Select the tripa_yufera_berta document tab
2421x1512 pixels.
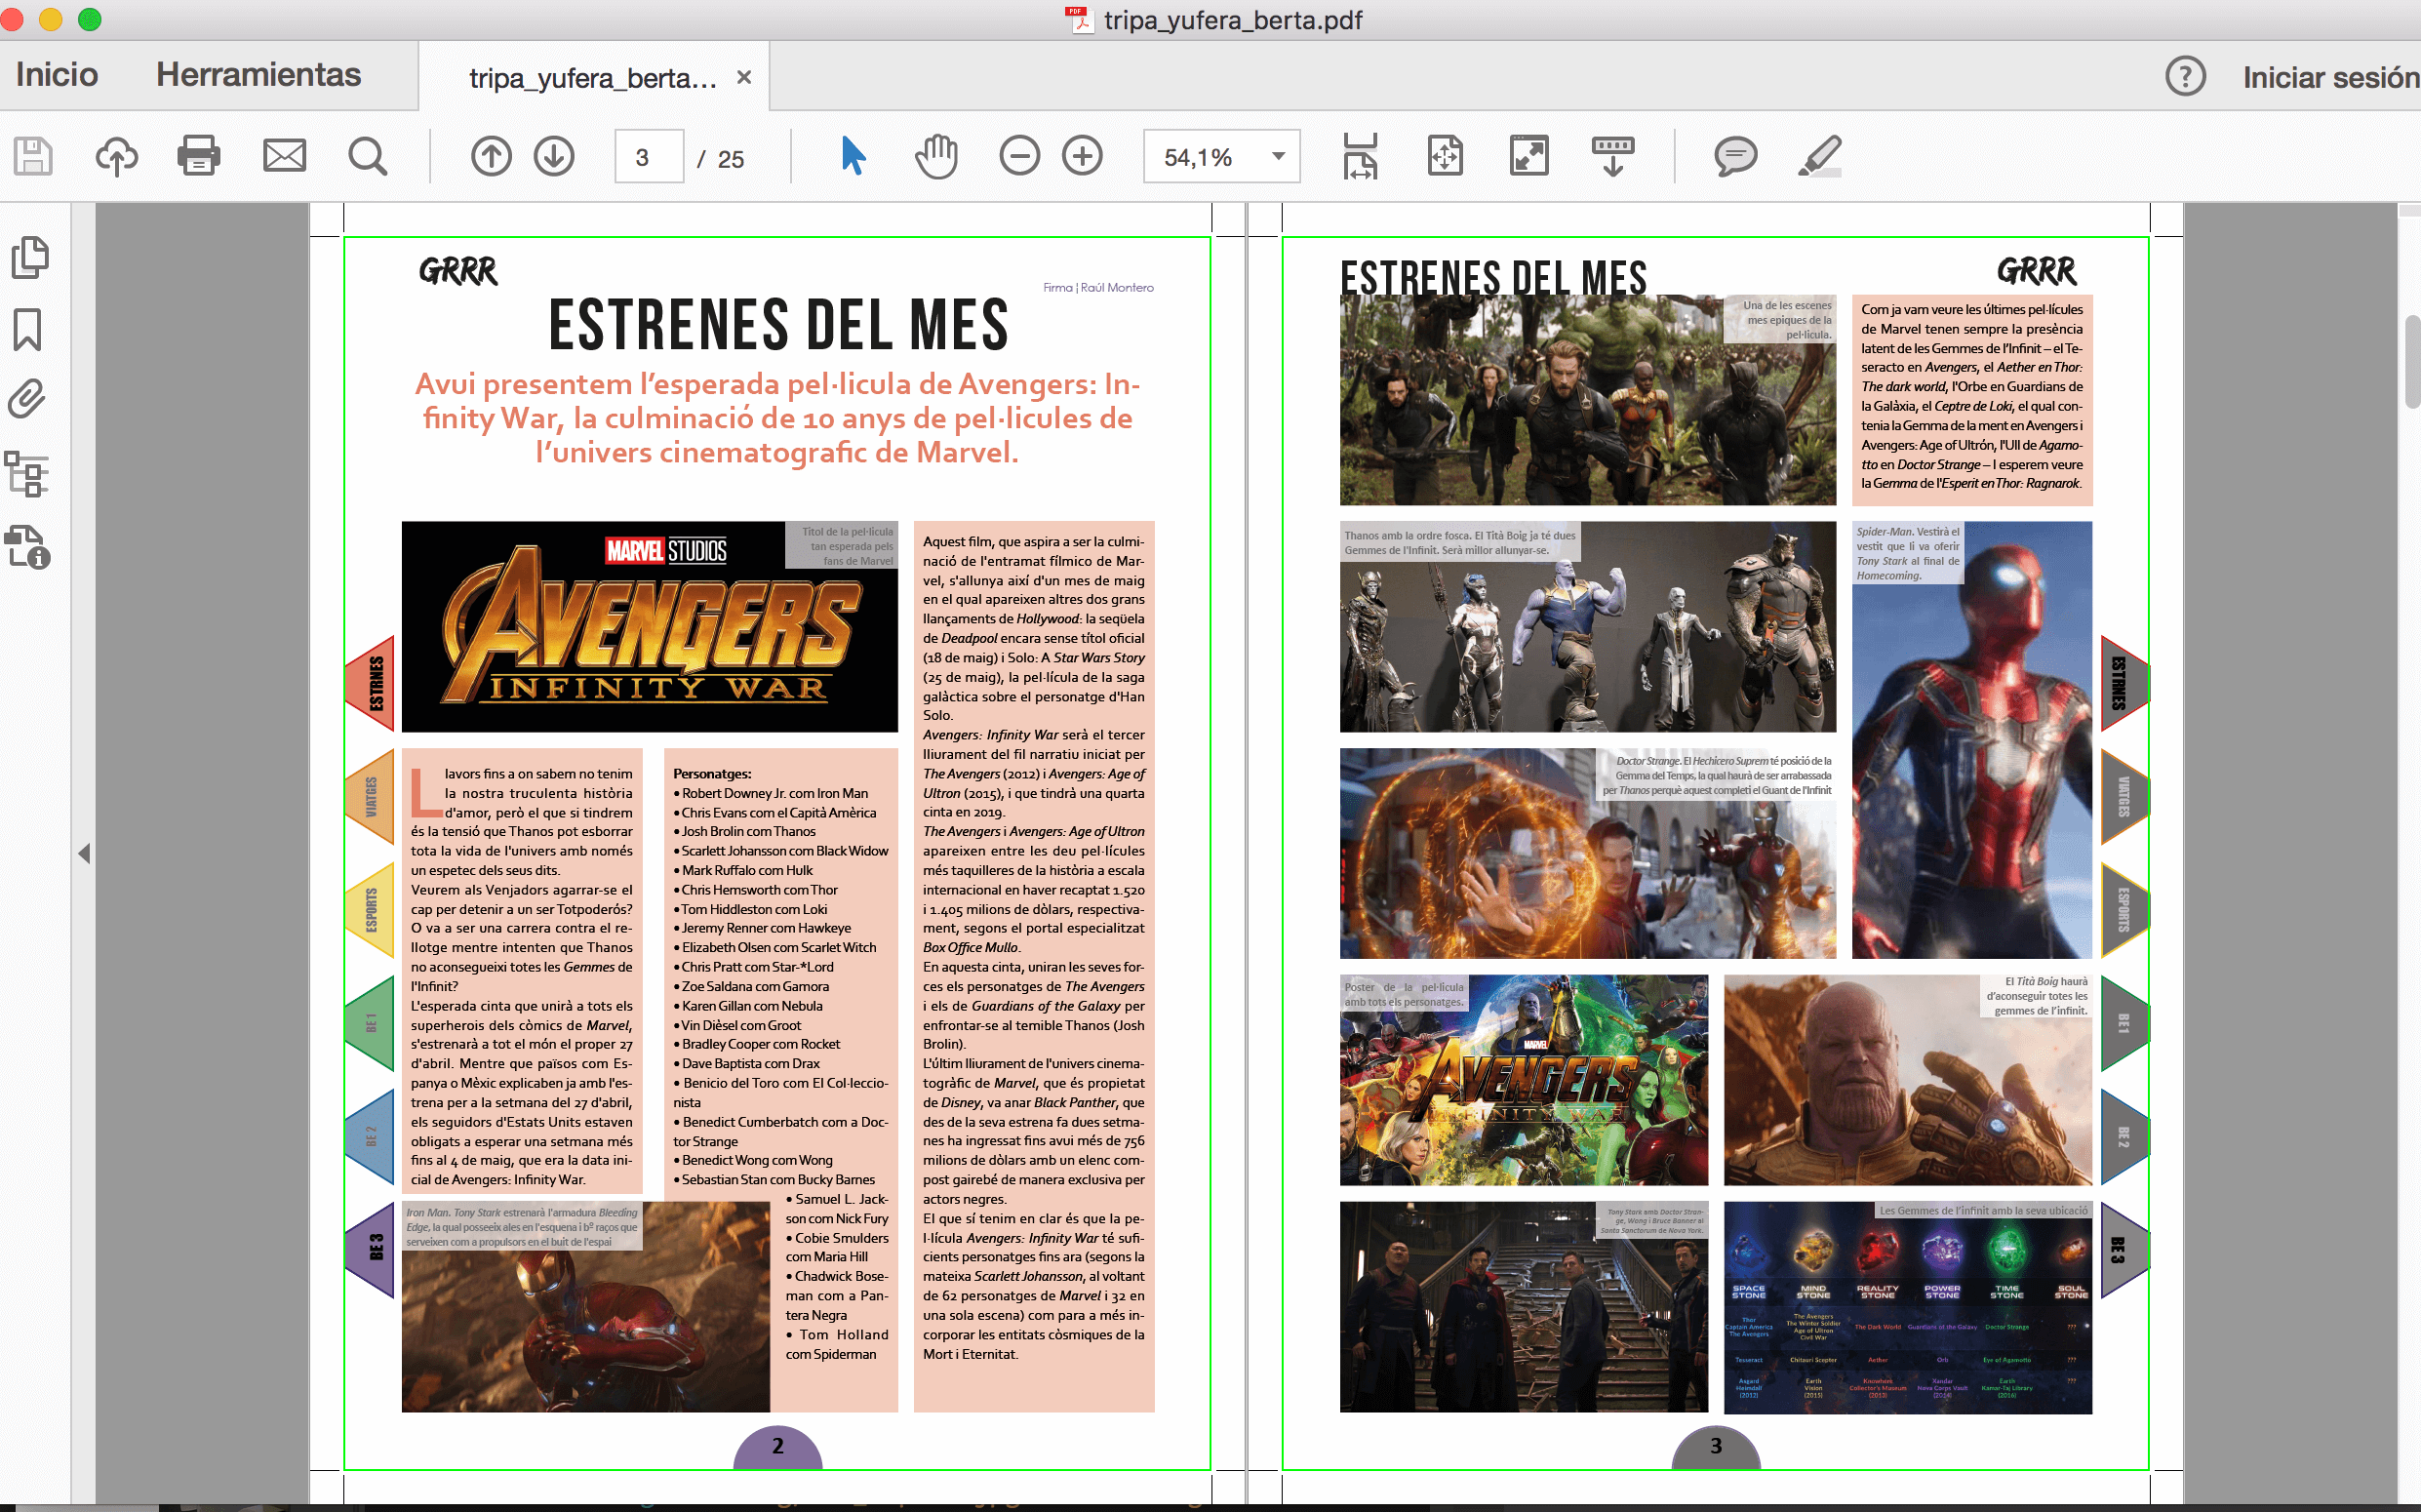pos(593,78)
